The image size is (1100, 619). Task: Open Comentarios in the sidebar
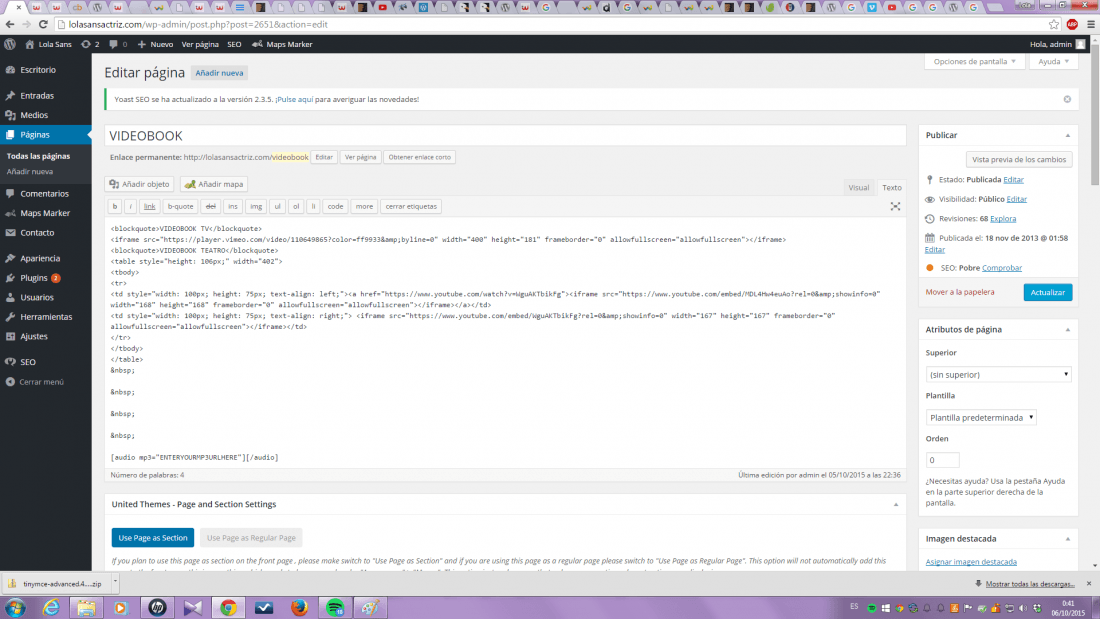click(x=46, y=194)
